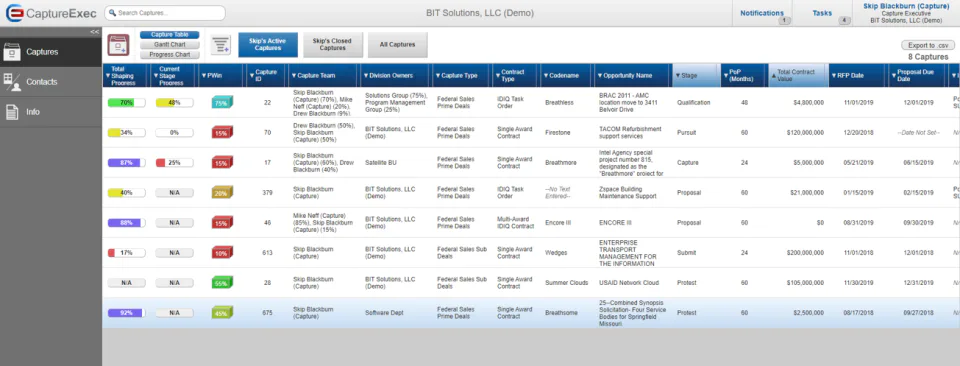Select Skip's Active Captures tab

(x=268, y=45)
